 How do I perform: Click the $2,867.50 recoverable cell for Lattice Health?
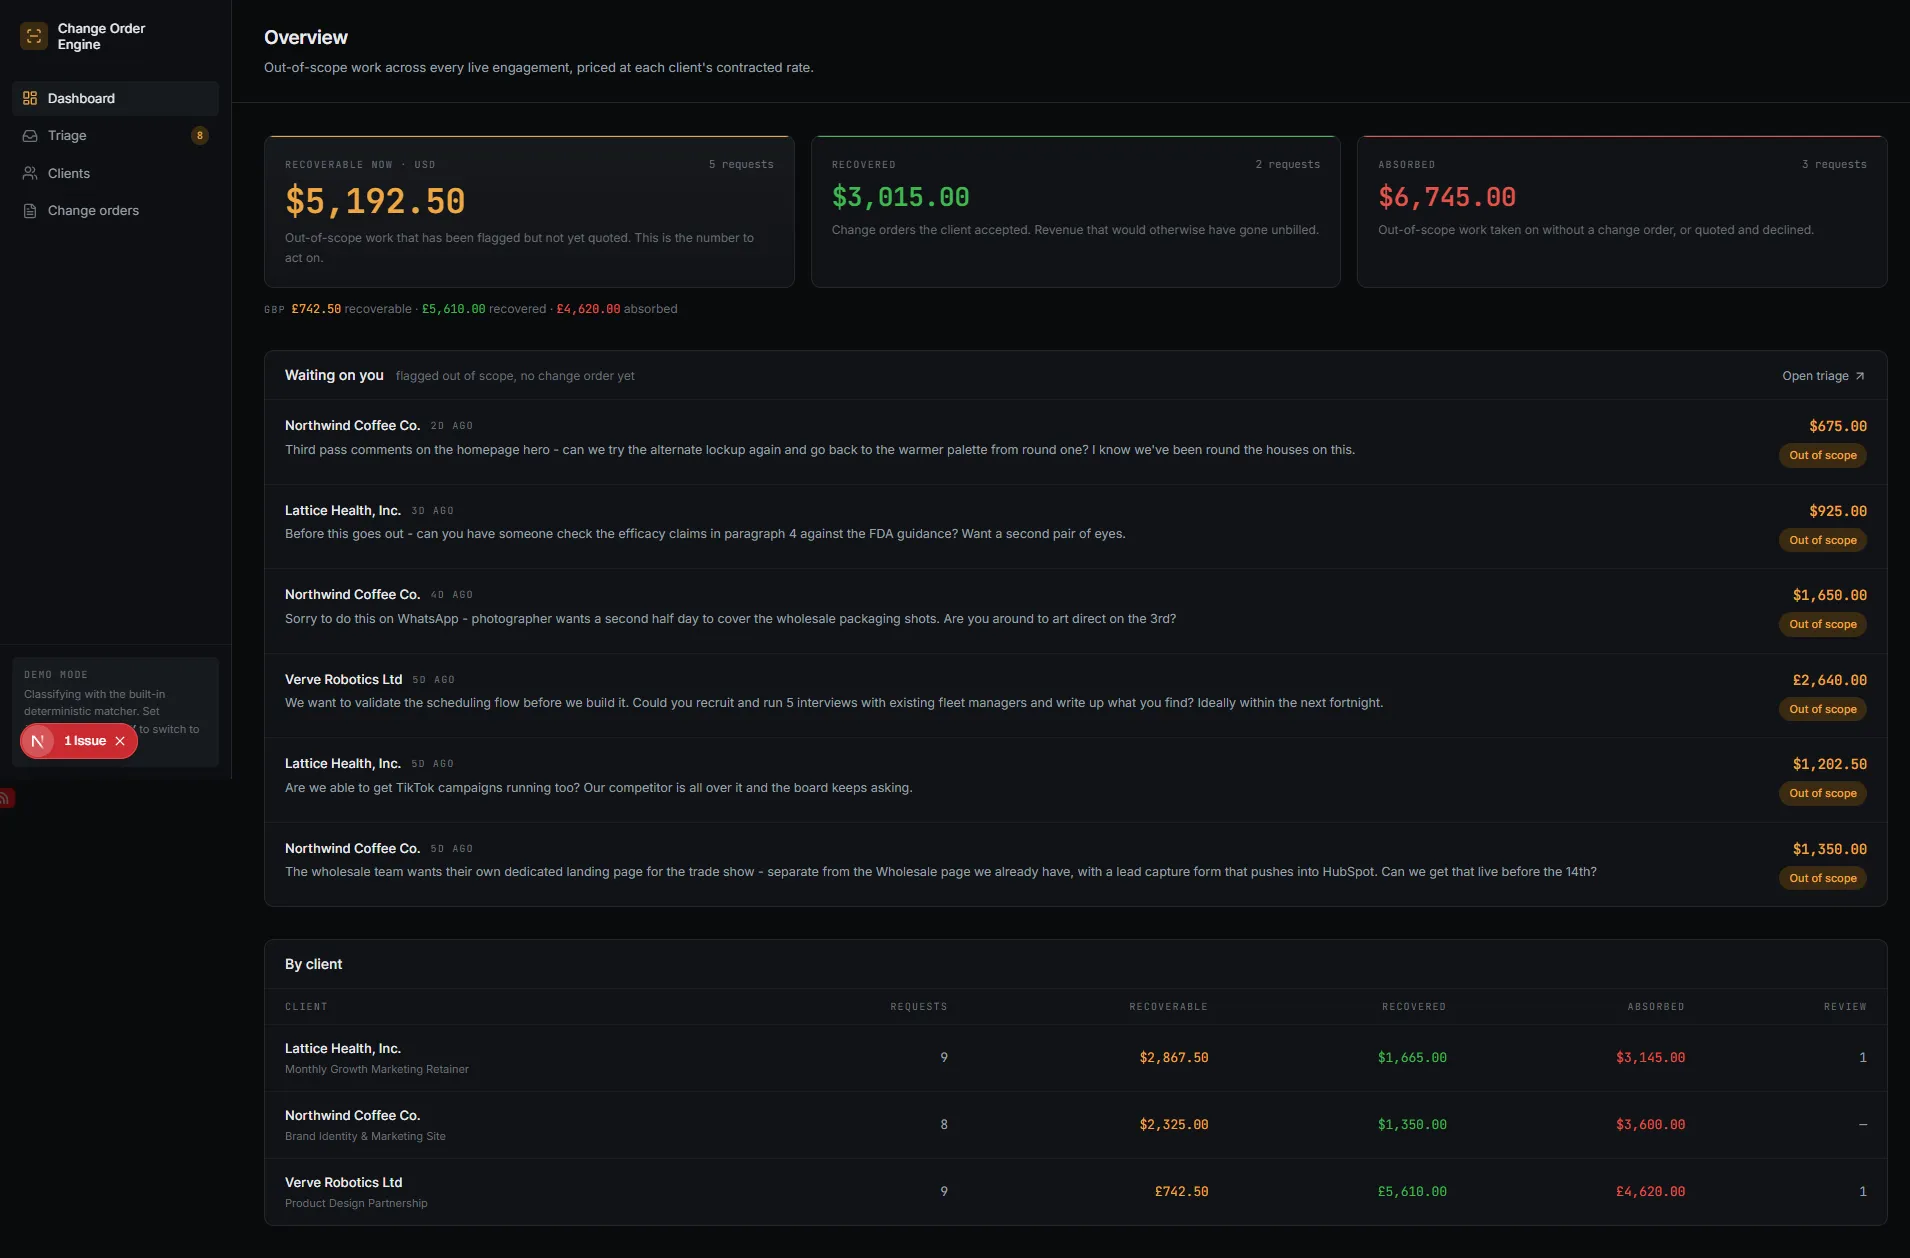coord(1173,1058)
